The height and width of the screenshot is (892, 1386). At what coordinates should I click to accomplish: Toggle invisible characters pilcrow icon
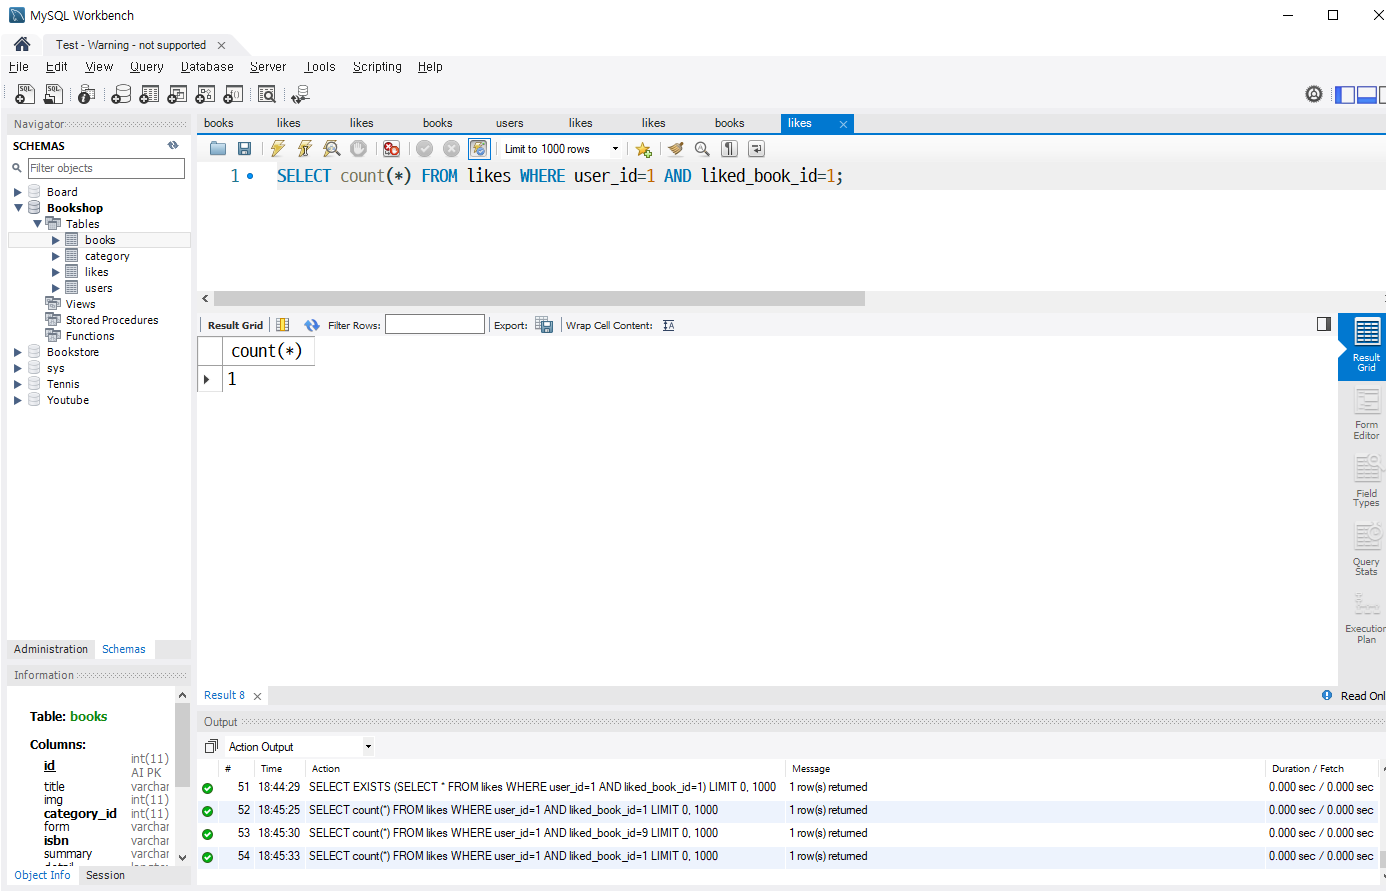(730, 149)
